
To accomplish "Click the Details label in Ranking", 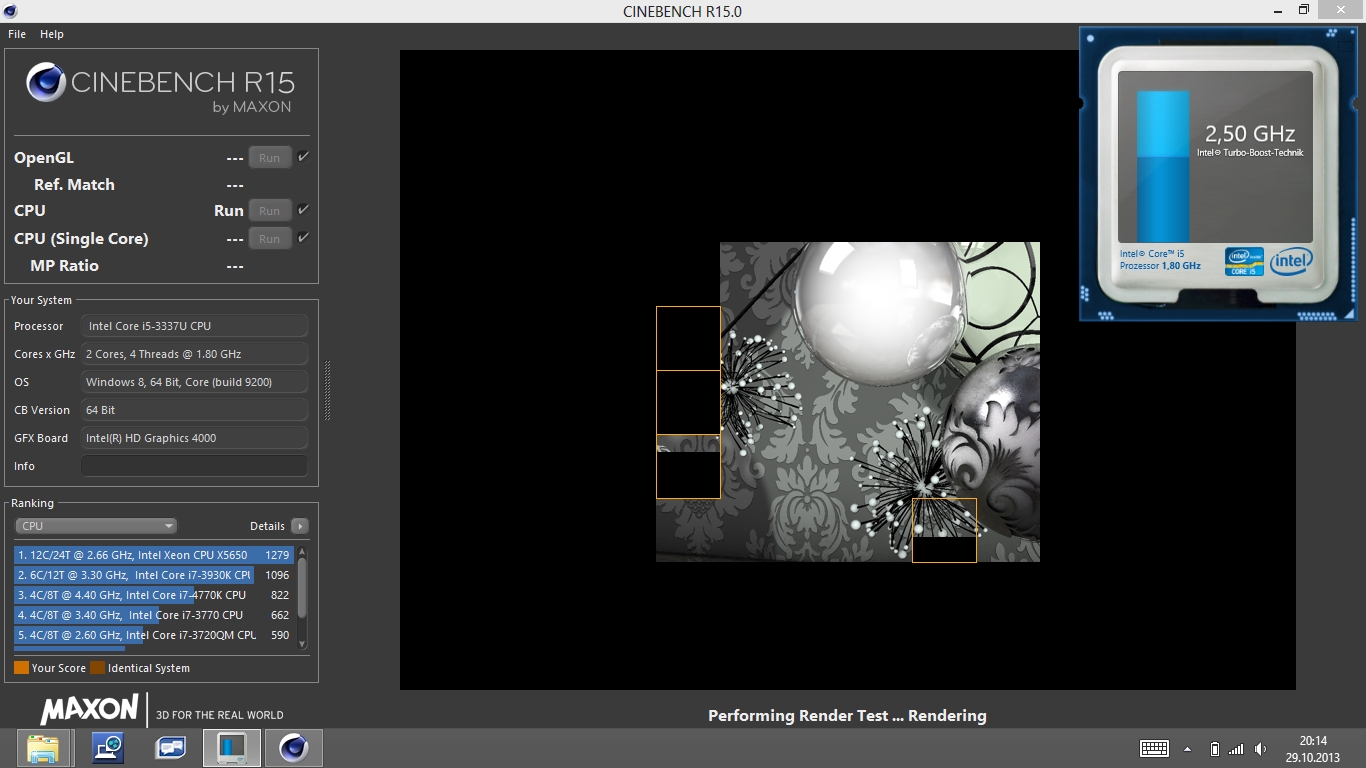I will [x=267, y=526].
